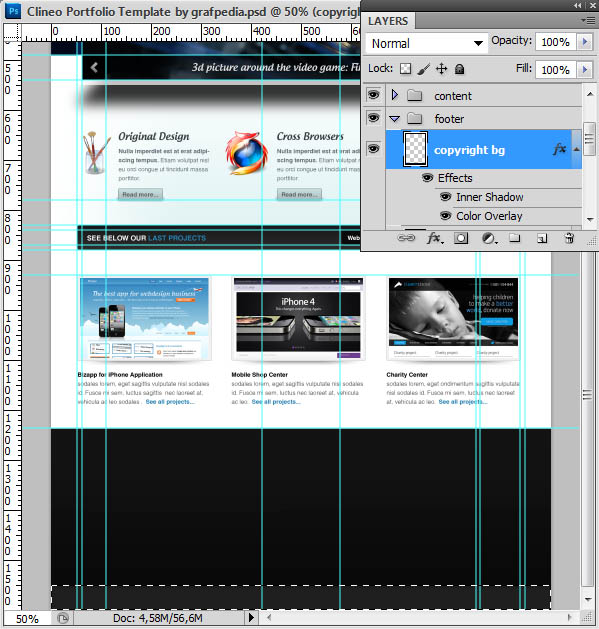599x629 pixels.
Task: Click the Mobile Shop Center thumbnail
Action: tap(298, 319)
